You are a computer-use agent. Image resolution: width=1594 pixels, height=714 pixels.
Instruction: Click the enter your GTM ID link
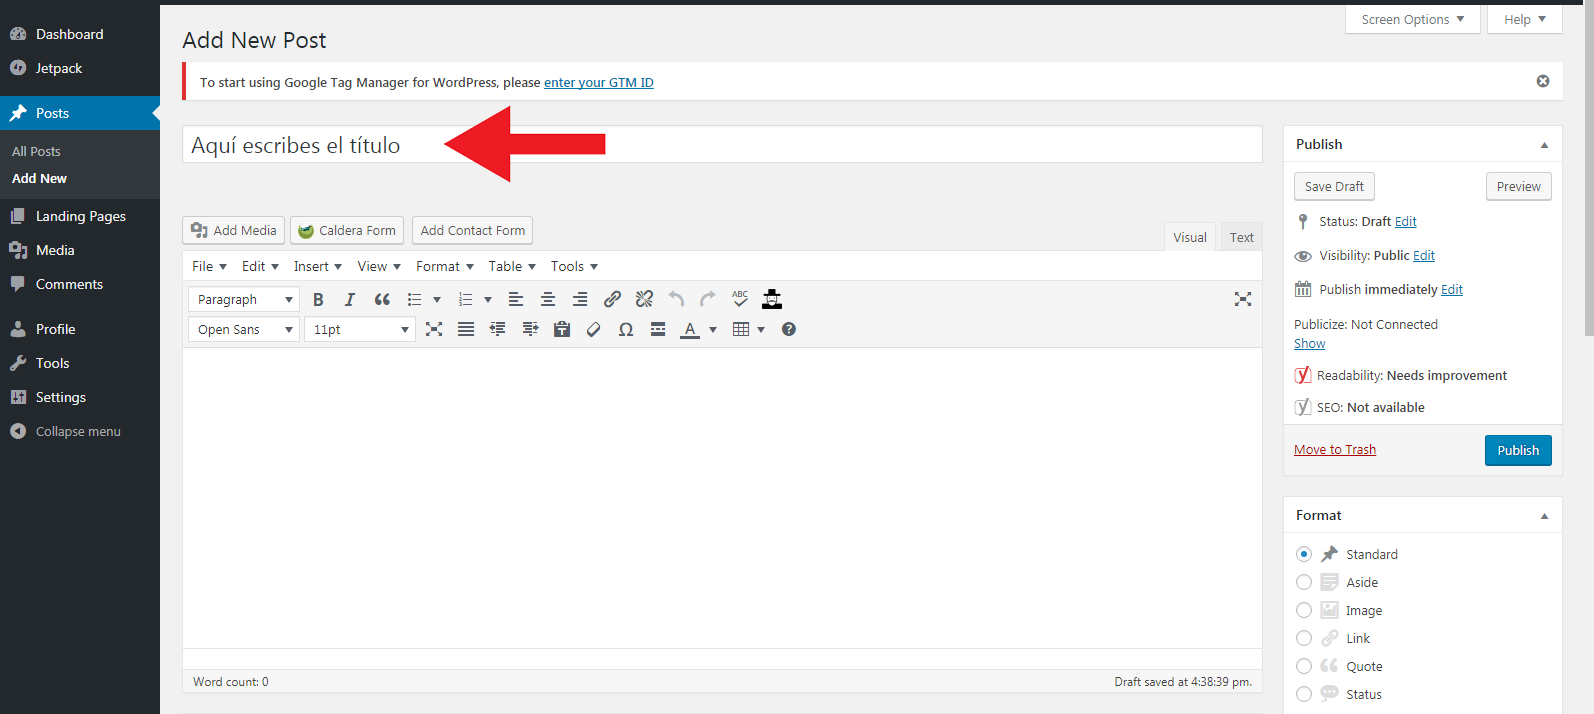point(598,82)
